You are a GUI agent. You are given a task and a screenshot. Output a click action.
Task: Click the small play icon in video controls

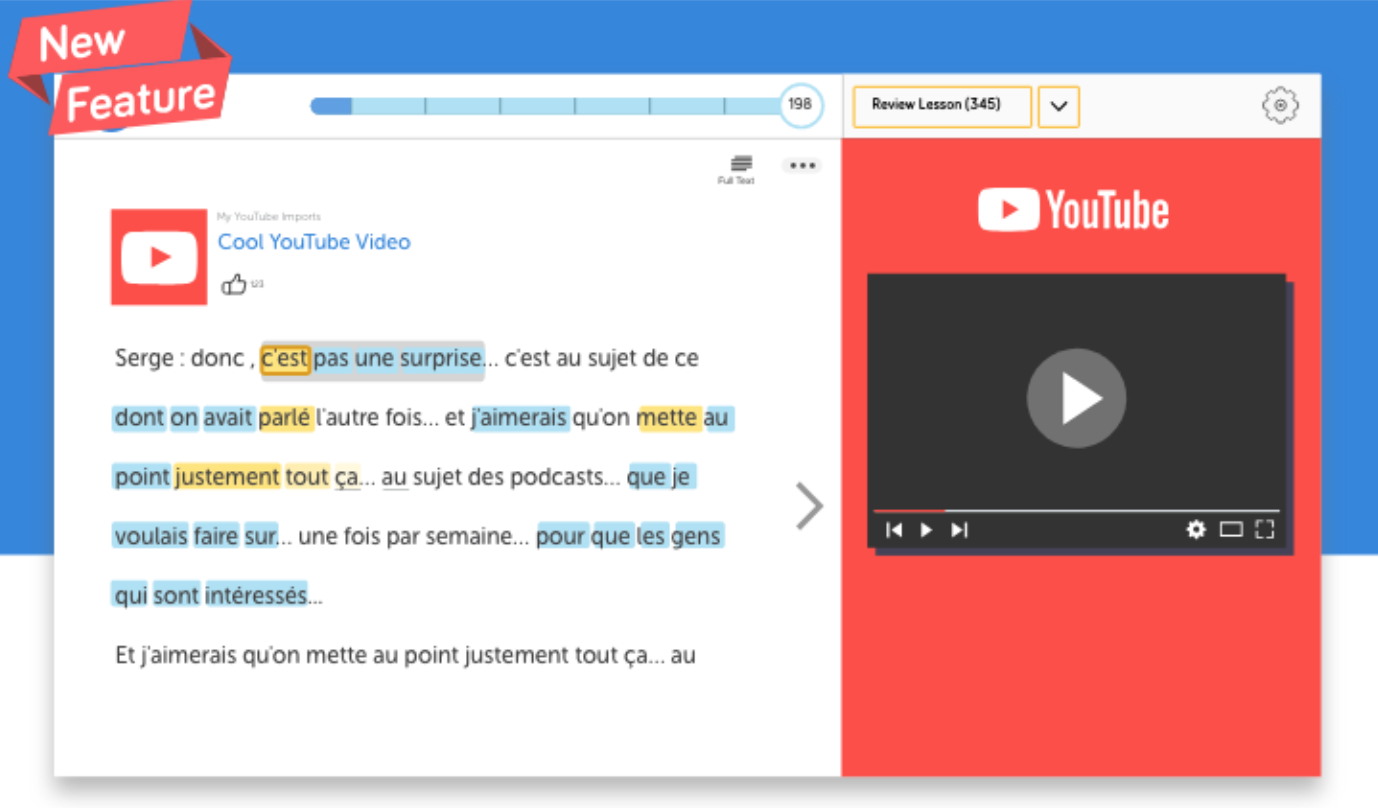pos(926,530)
